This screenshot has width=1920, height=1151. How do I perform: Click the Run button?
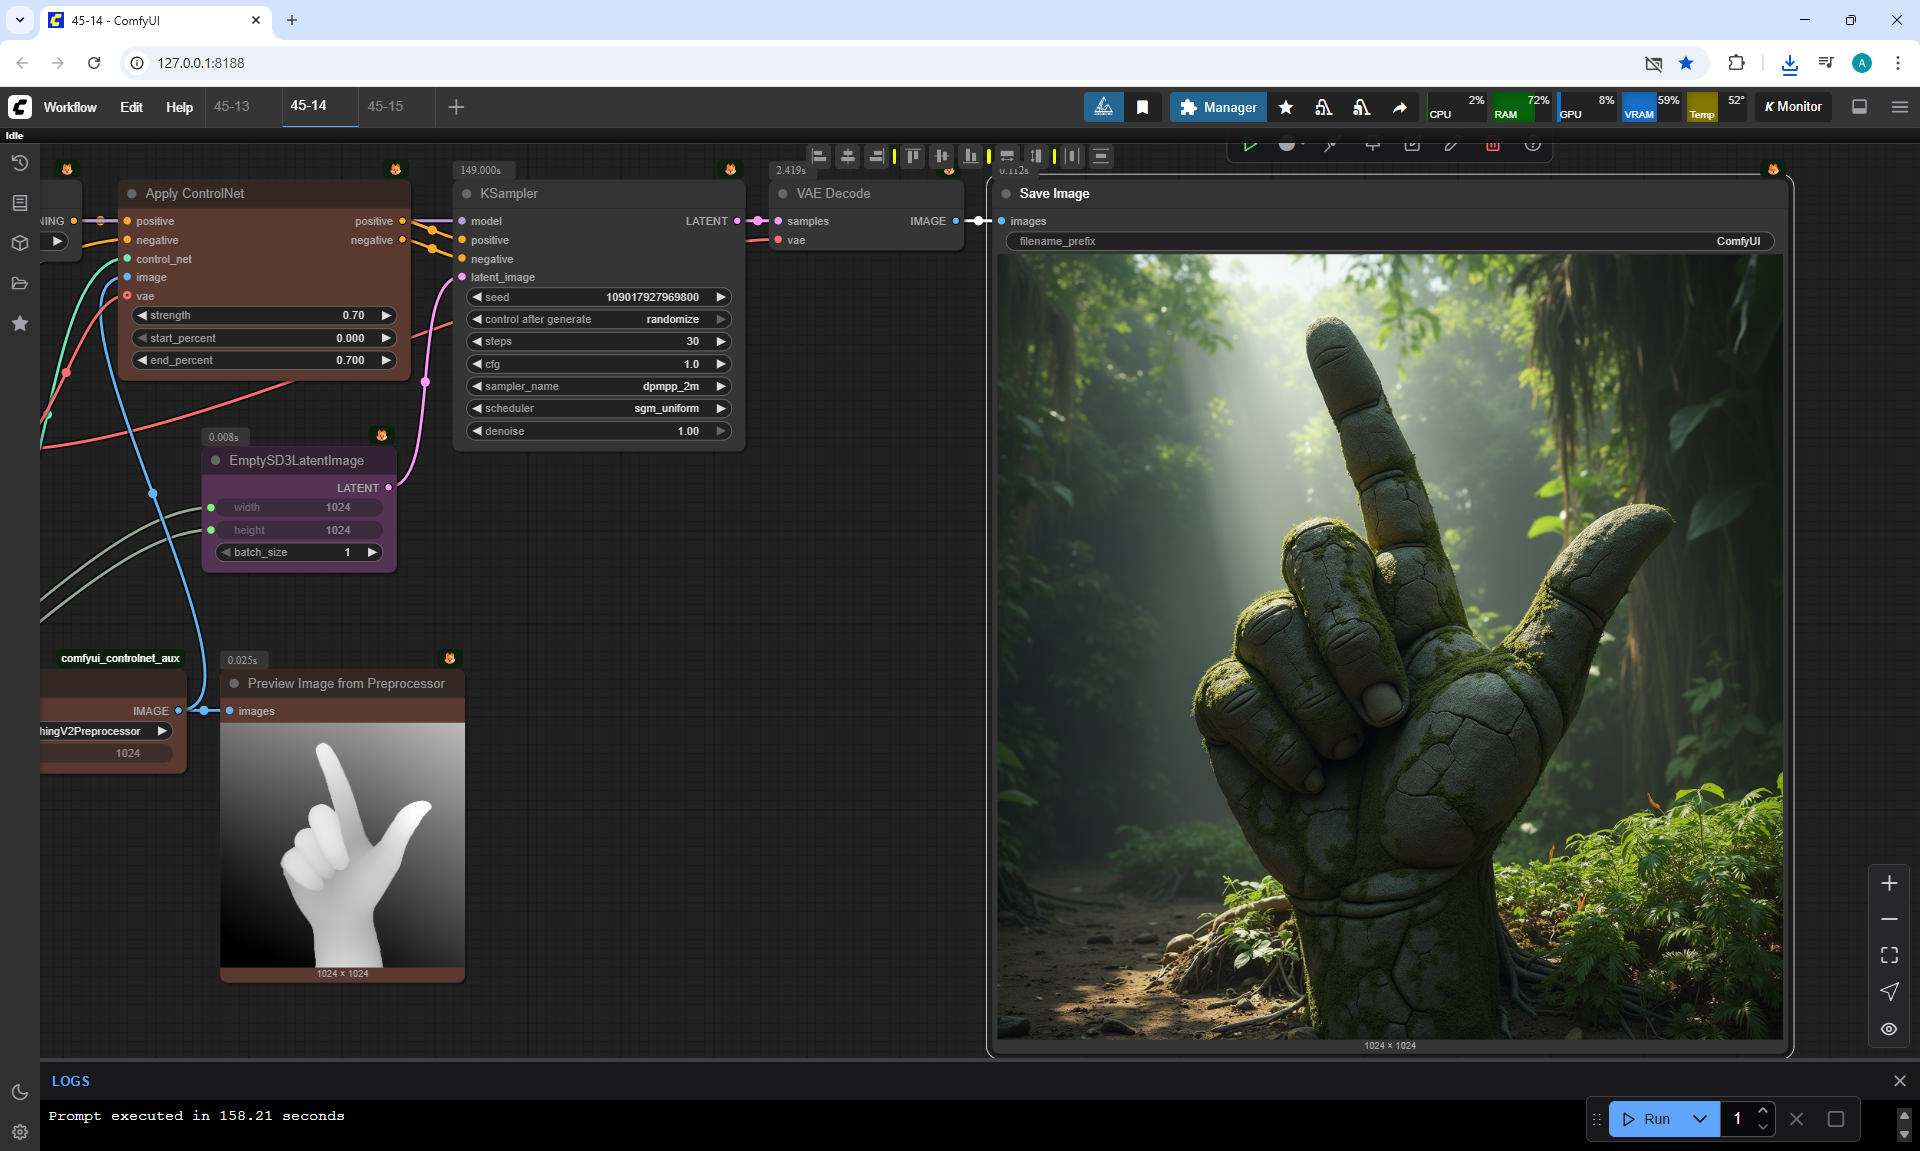1646,1119
